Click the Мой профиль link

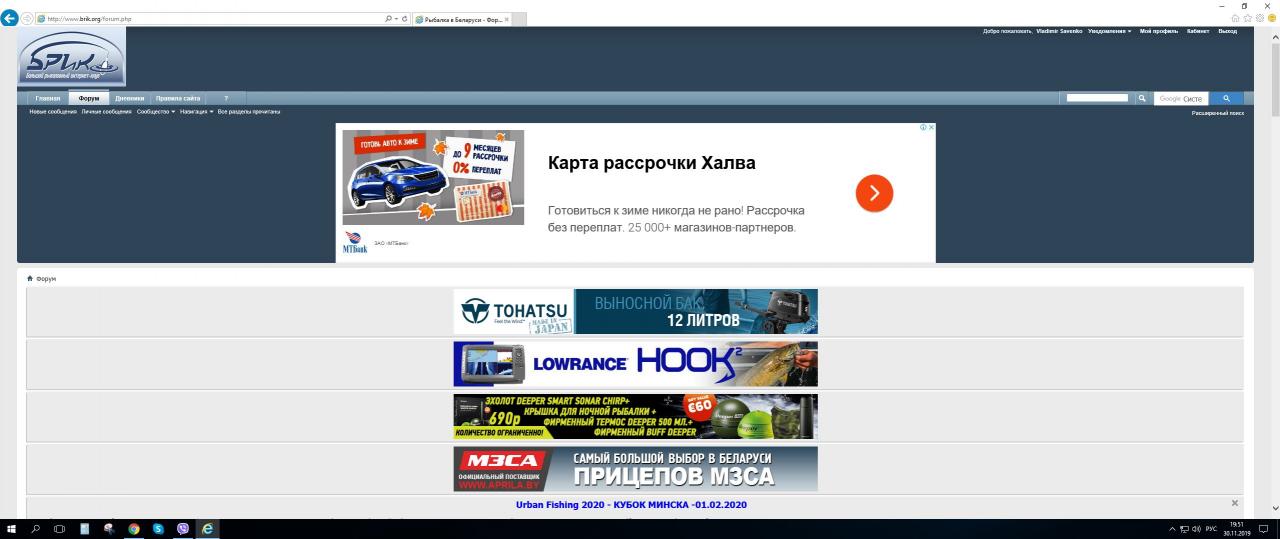coord(1158,31)
